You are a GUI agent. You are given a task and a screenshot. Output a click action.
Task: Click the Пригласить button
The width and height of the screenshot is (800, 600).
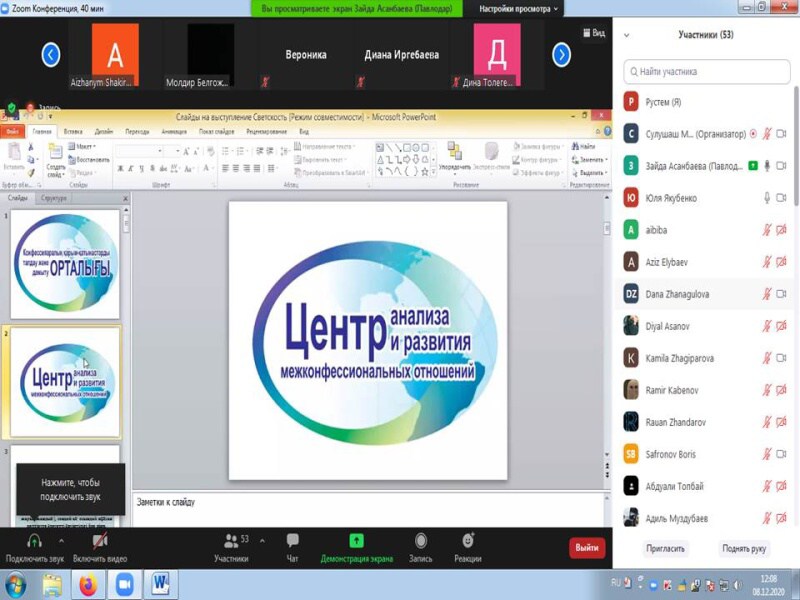coord(665,548)
